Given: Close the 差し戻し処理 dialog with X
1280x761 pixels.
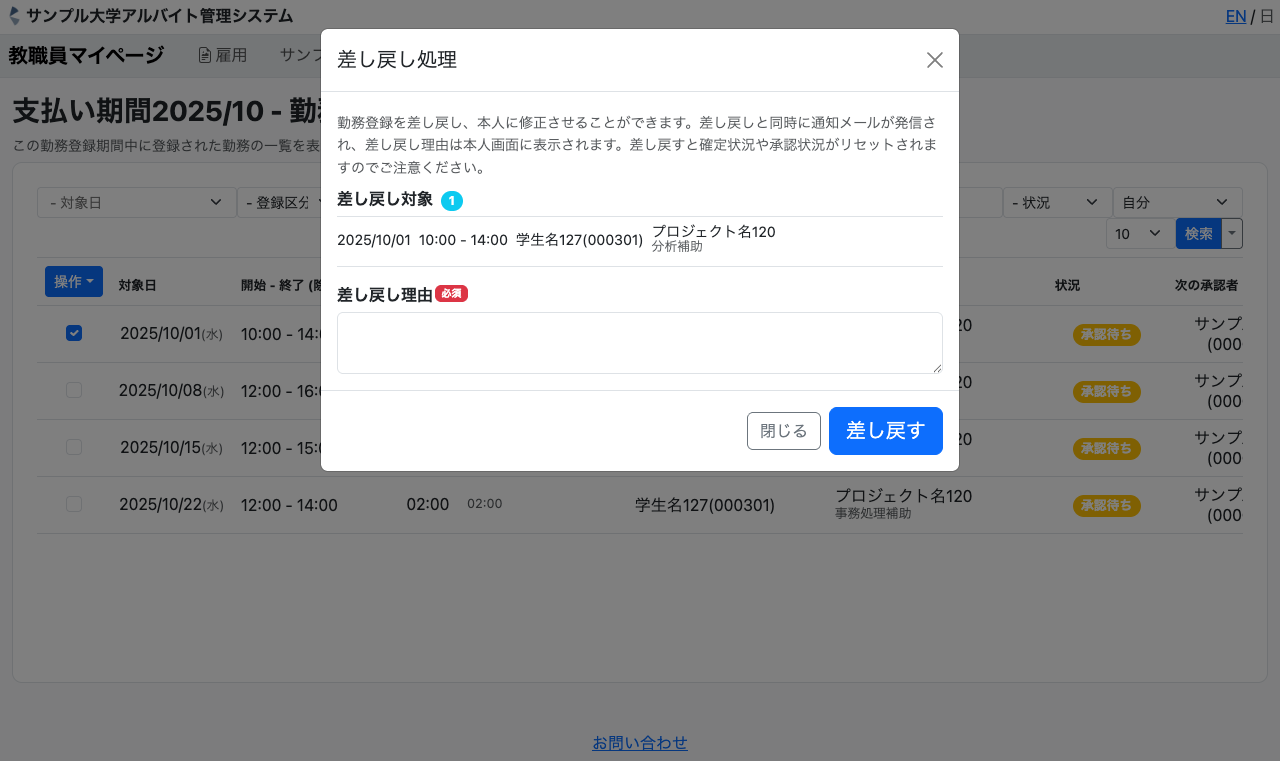Looking at the screenshot, I should pyautogui.click(x=934, y=60).
